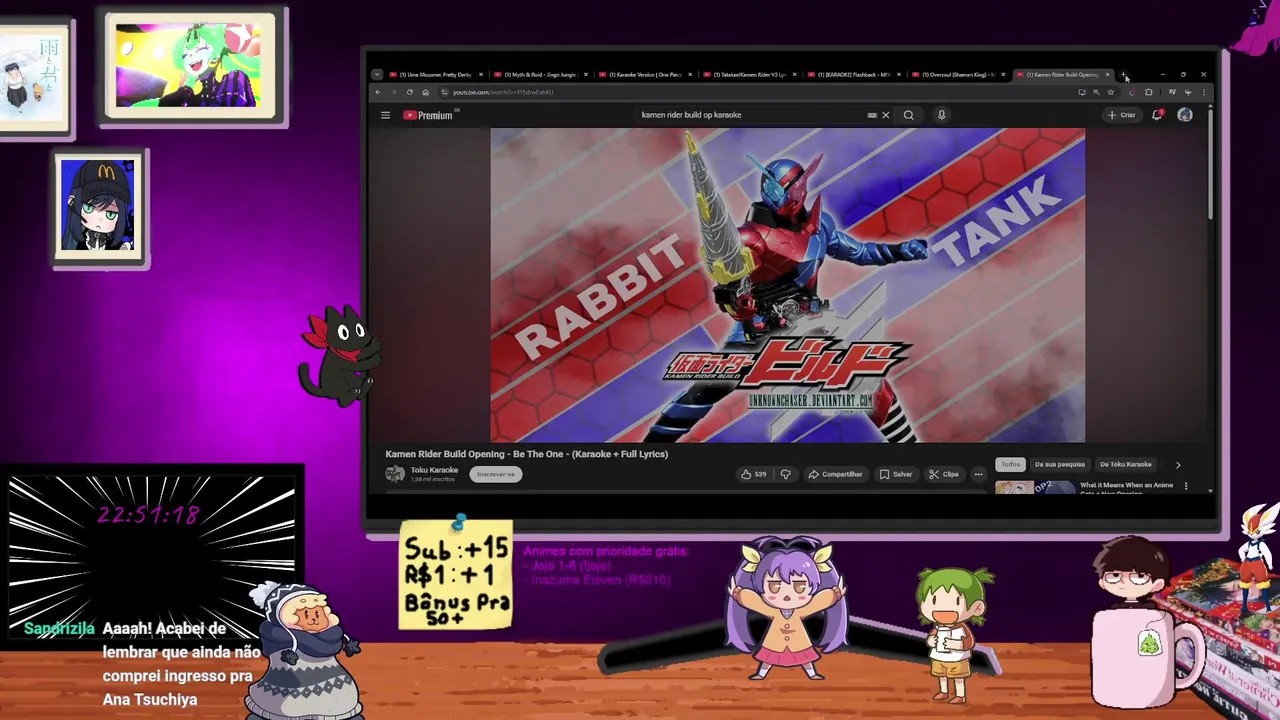Open the YouTube hamburger guide menu
The height and width of the screenshot is (720, 1280).
pos(385,115)
